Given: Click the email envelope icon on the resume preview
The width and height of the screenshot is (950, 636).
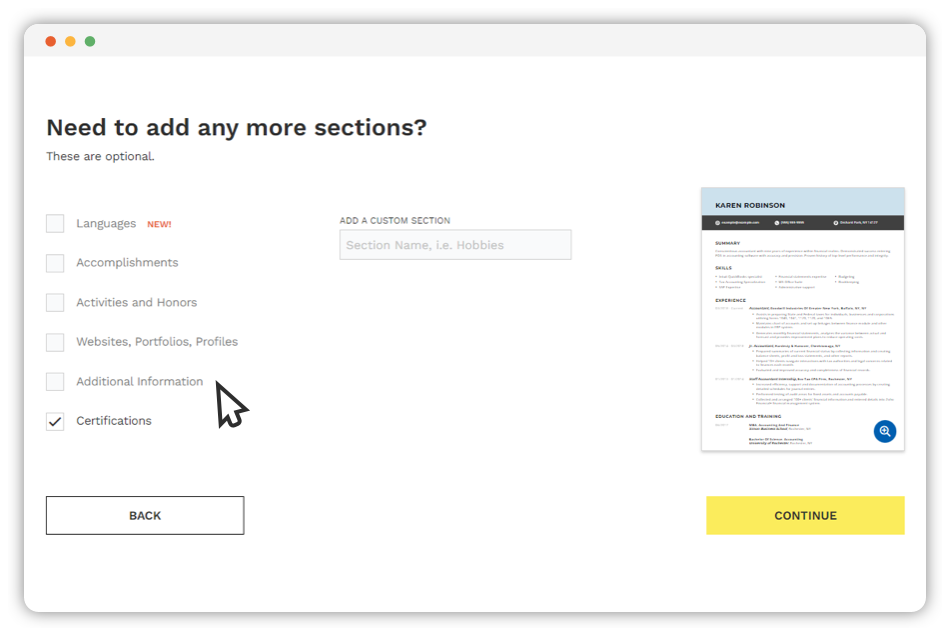Looking at the screenshot, I should [x=717, y=223].
